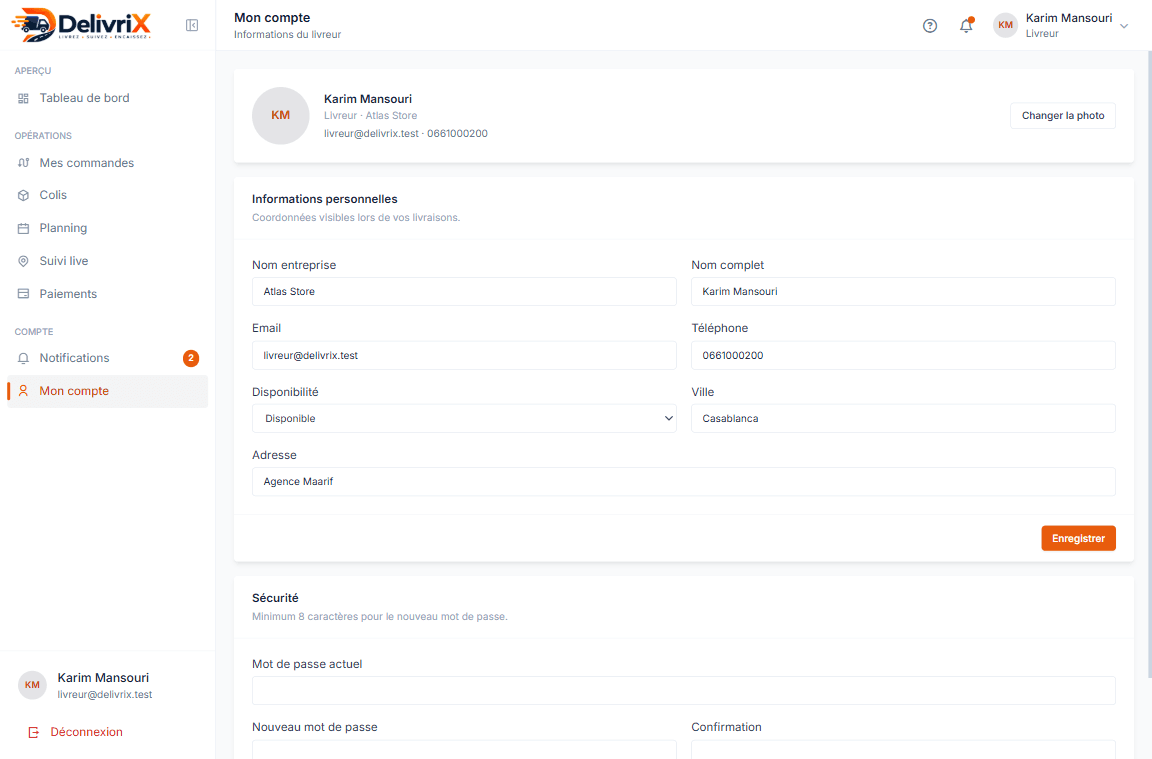Click the Notifications bell icon in sidebar
Screen dimensions: 1152x759
(x=24, y=359)
